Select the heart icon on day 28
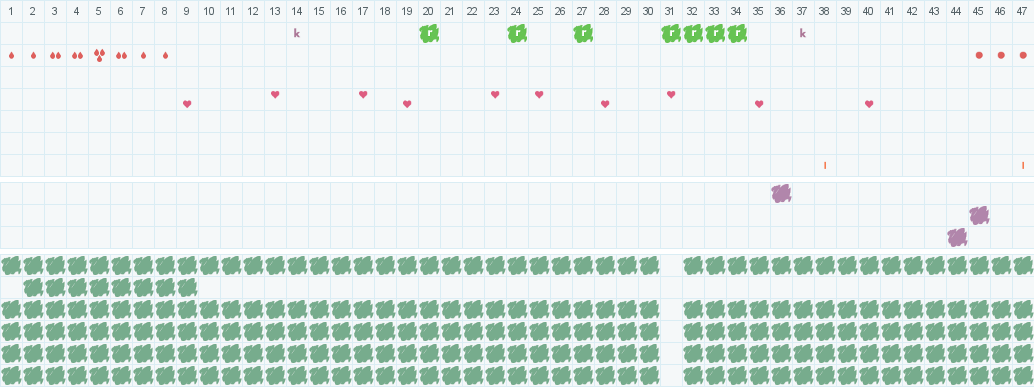This screenshot has width=1034, height=387. point(605,104)
